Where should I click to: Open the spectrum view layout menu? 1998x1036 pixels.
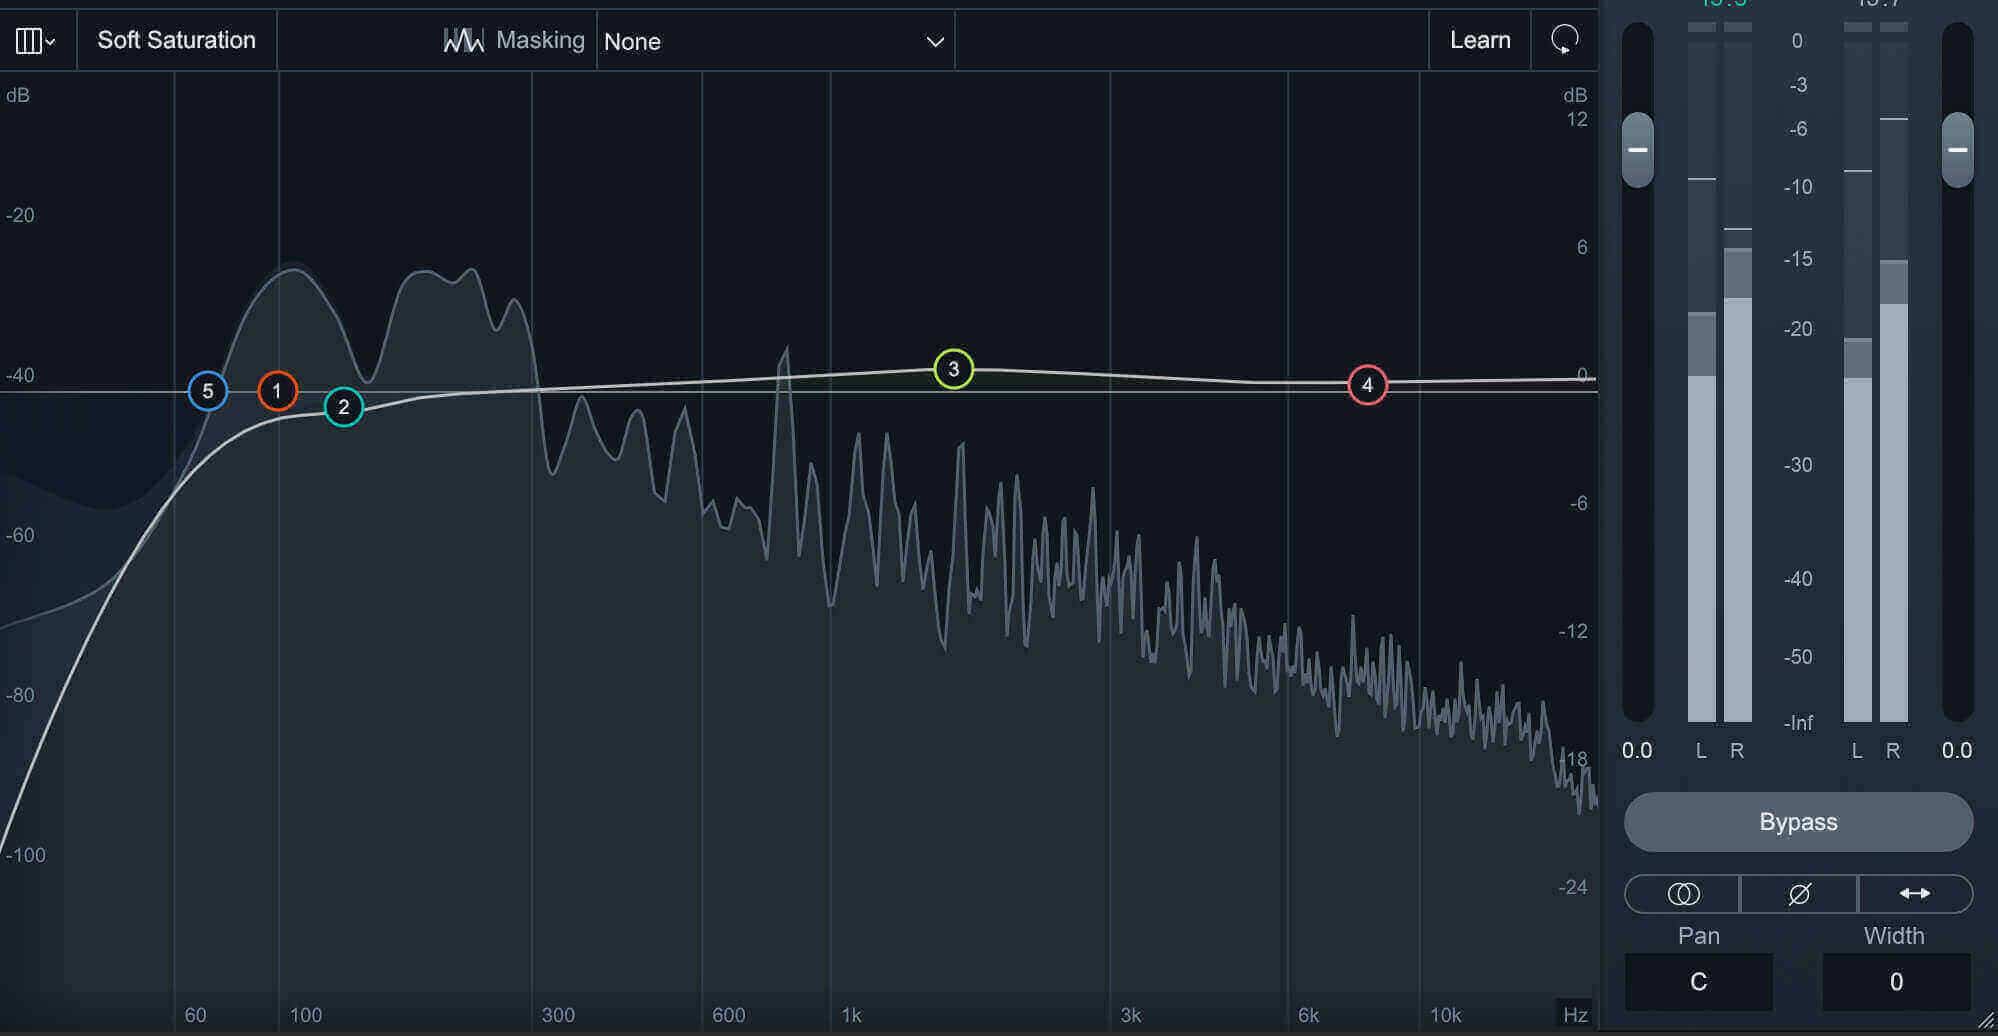[36, 41]
